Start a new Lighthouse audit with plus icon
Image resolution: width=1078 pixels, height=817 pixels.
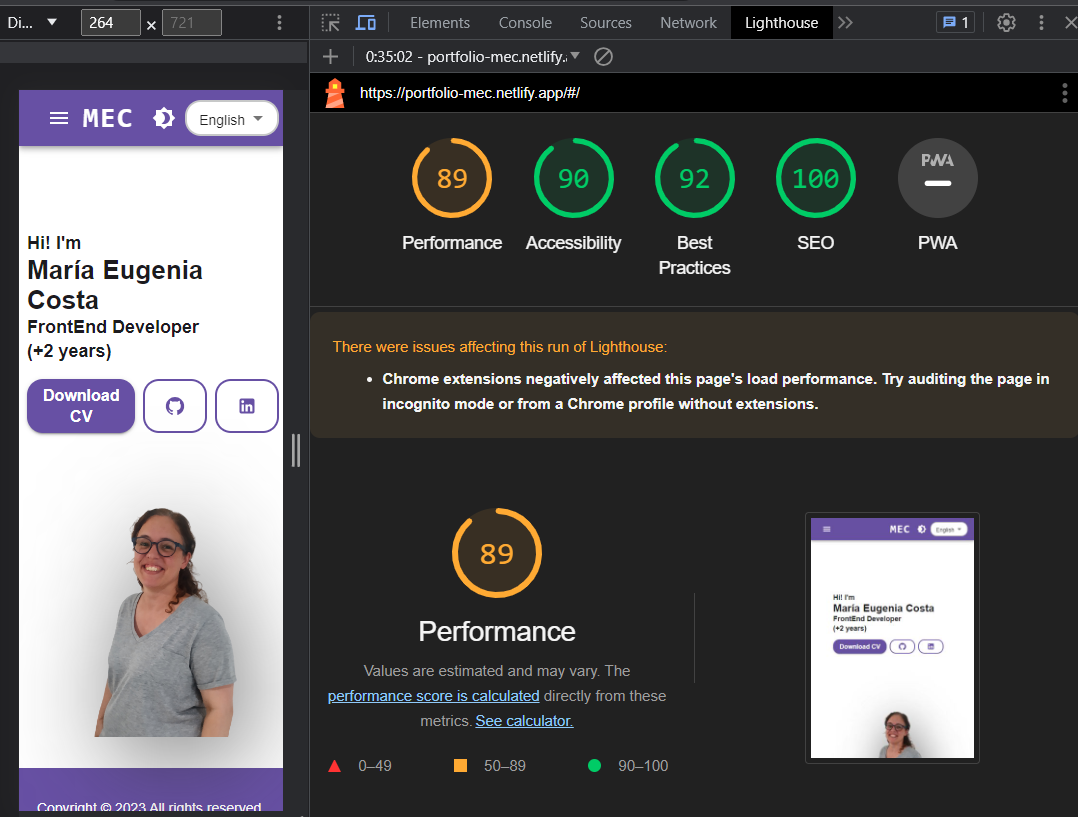[x=330, y=57]
